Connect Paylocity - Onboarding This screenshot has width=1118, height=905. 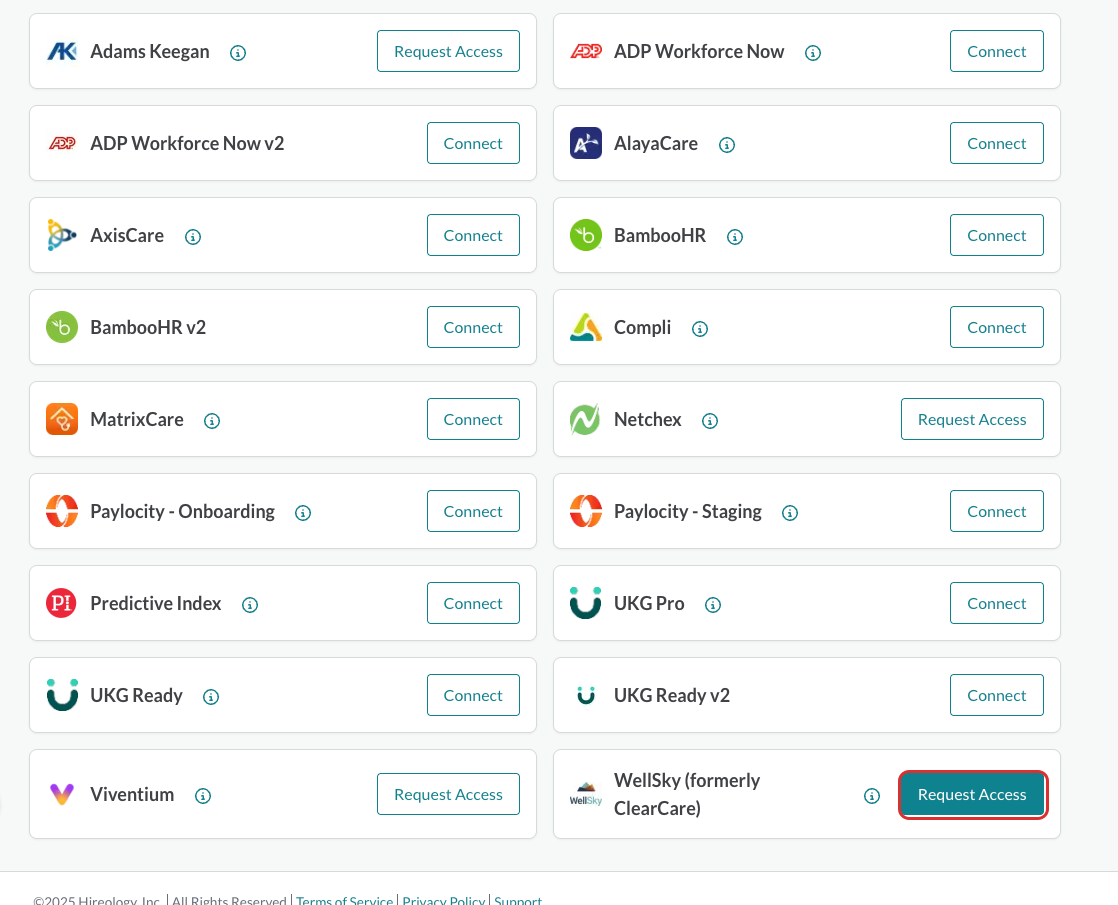point(473,511)
